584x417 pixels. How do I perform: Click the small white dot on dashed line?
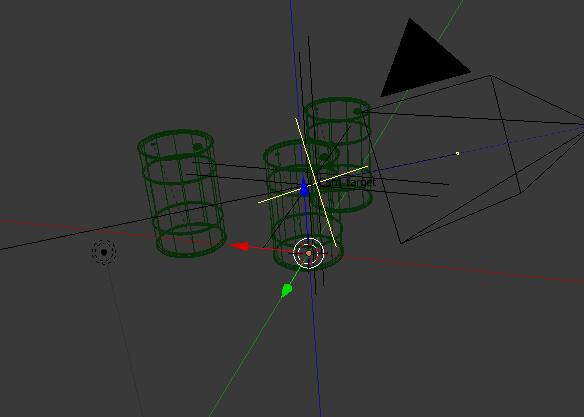[457, 153]
